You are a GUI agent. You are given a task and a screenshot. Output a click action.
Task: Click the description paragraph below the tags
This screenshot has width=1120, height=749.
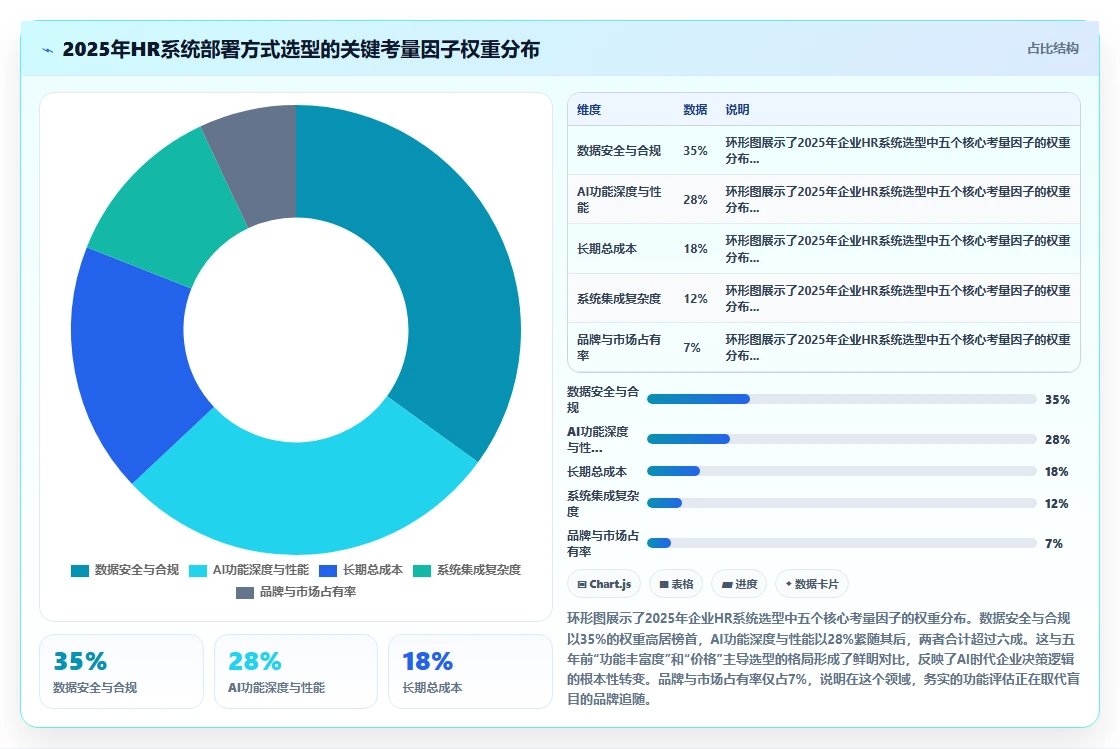pos(823,658)
